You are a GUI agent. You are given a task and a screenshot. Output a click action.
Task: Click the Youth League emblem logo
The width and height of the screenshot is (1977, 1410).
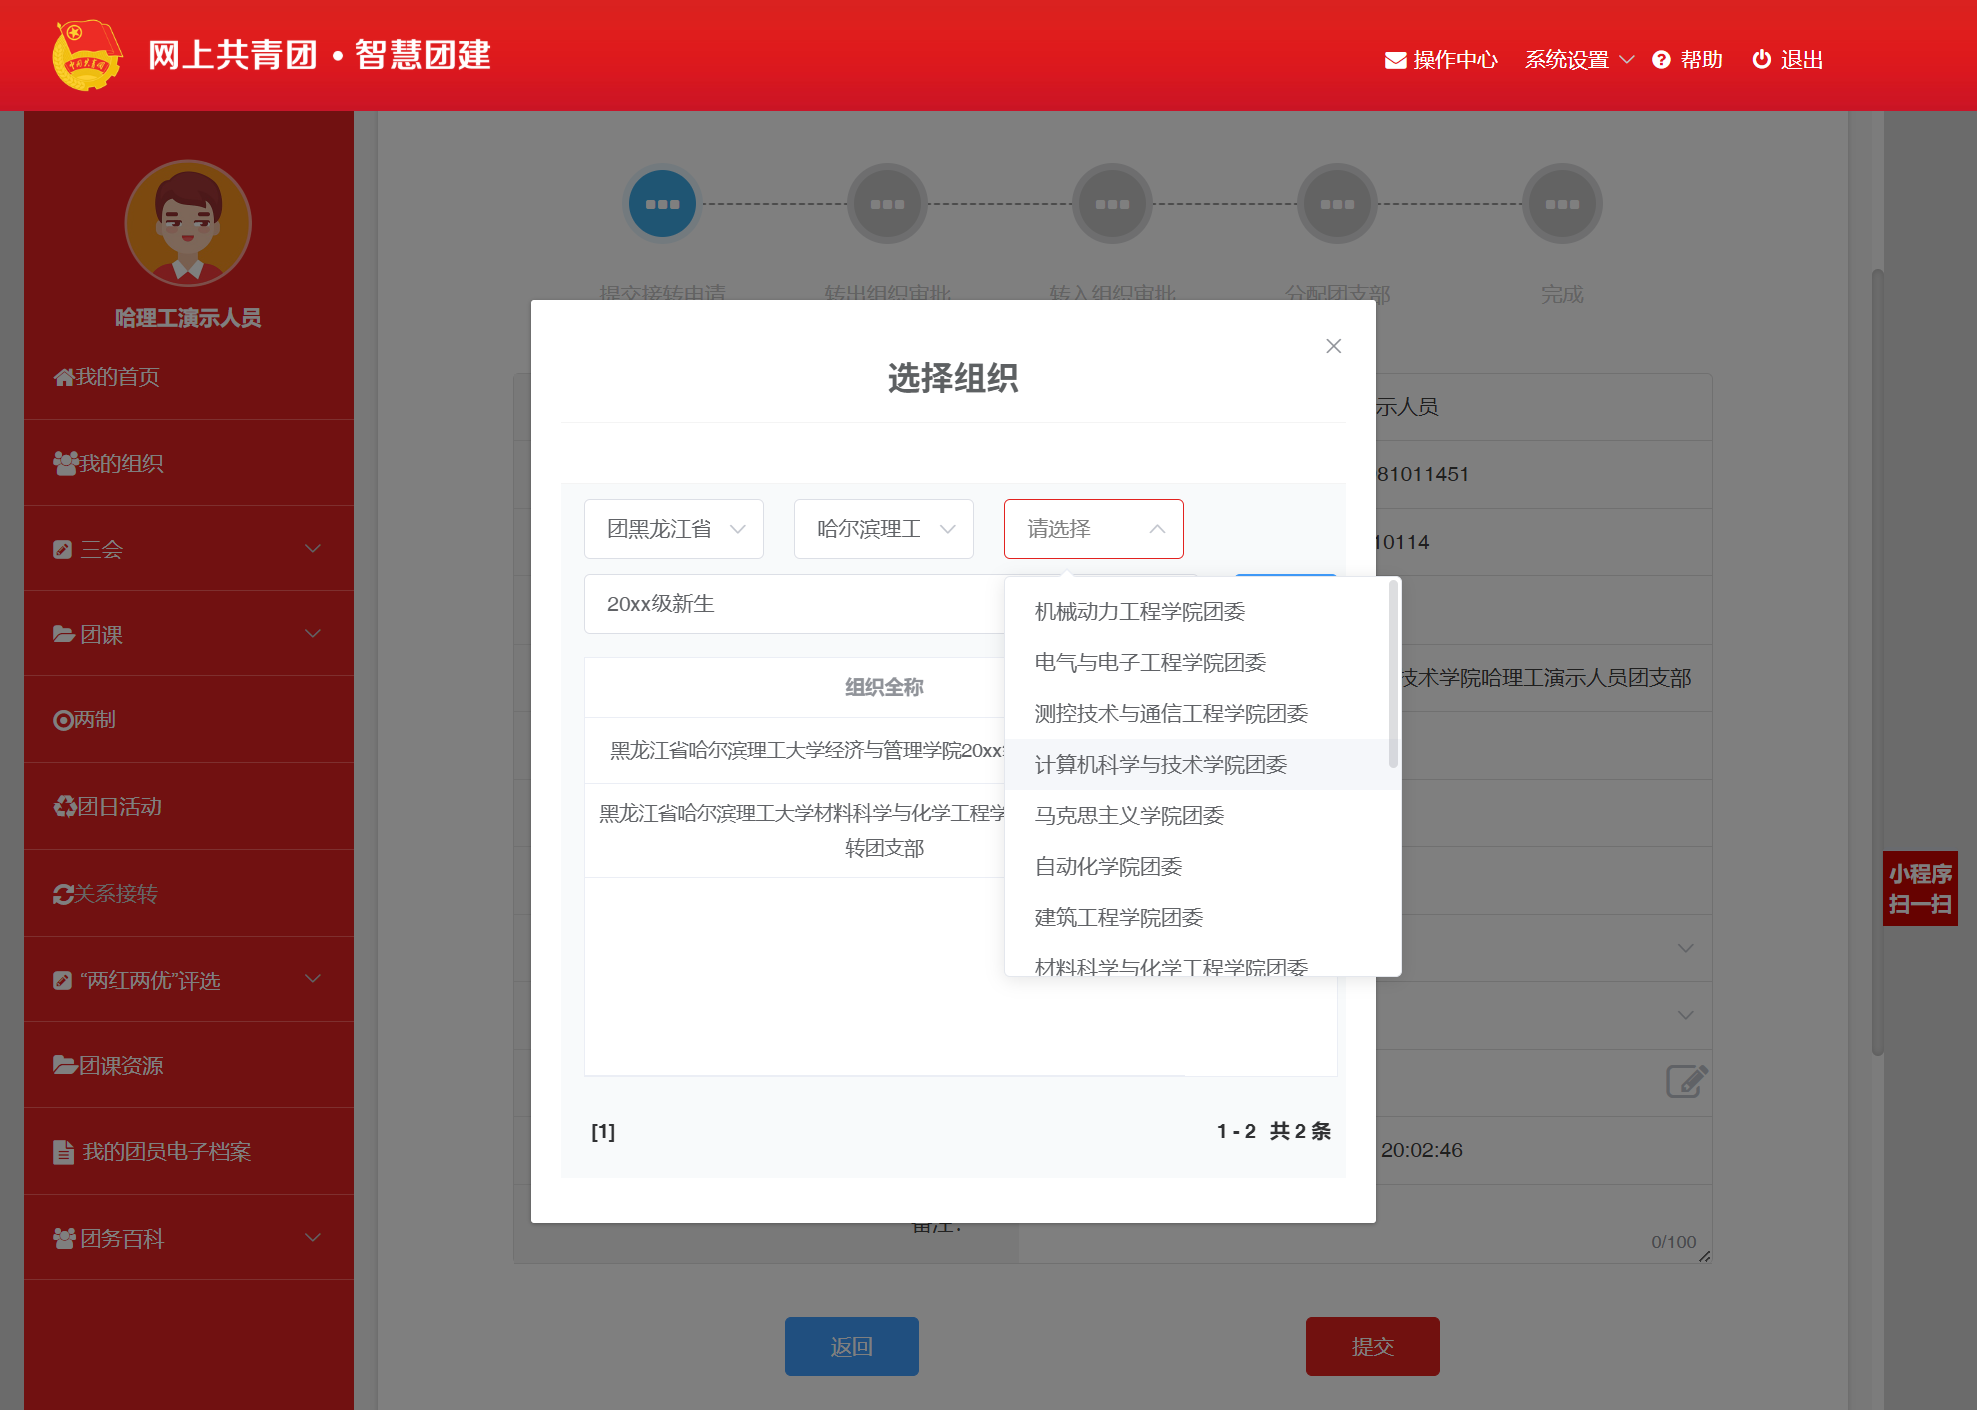87,55
